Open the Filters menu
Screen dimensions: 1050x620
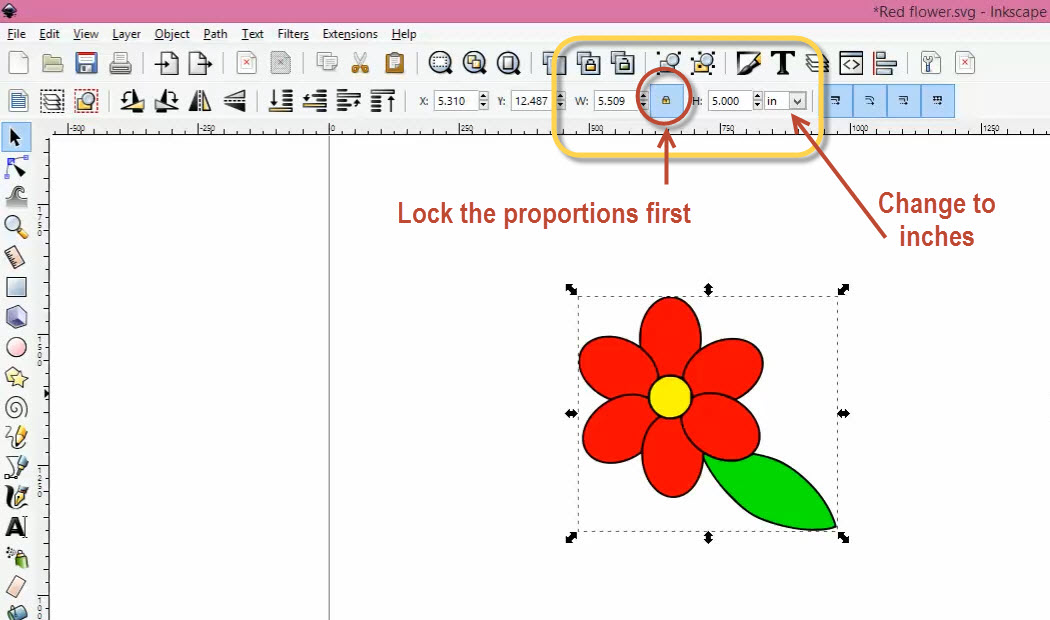pos(293,33)
